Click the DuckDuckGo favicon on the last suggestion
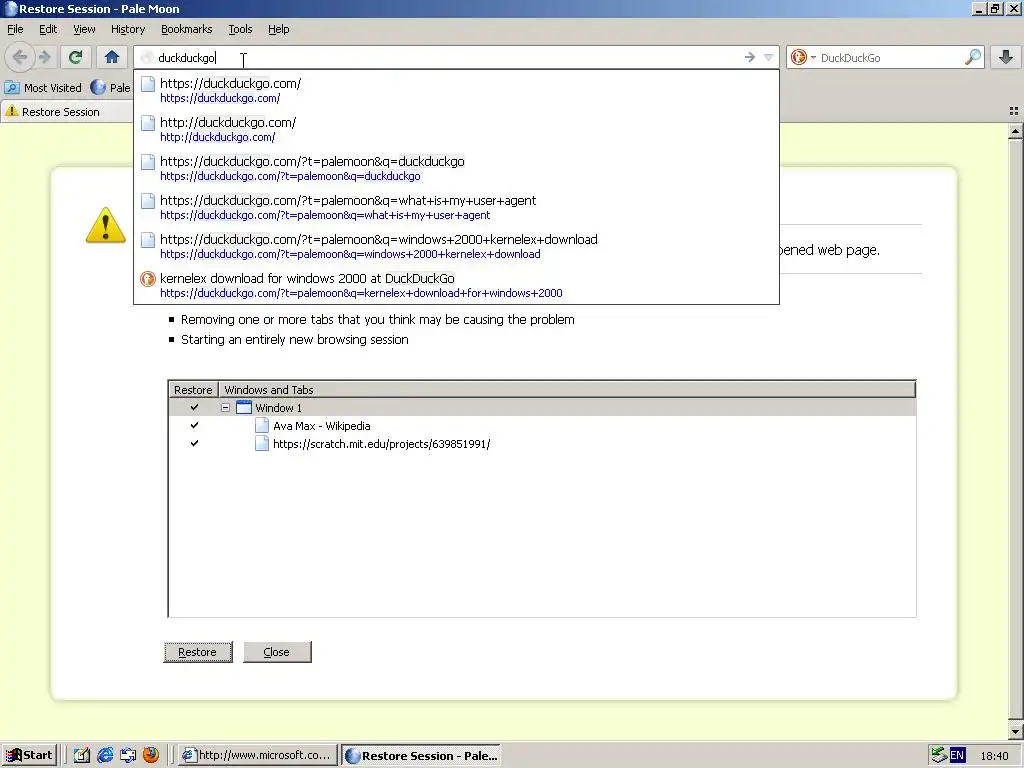1024x768 pixels. 148,280
